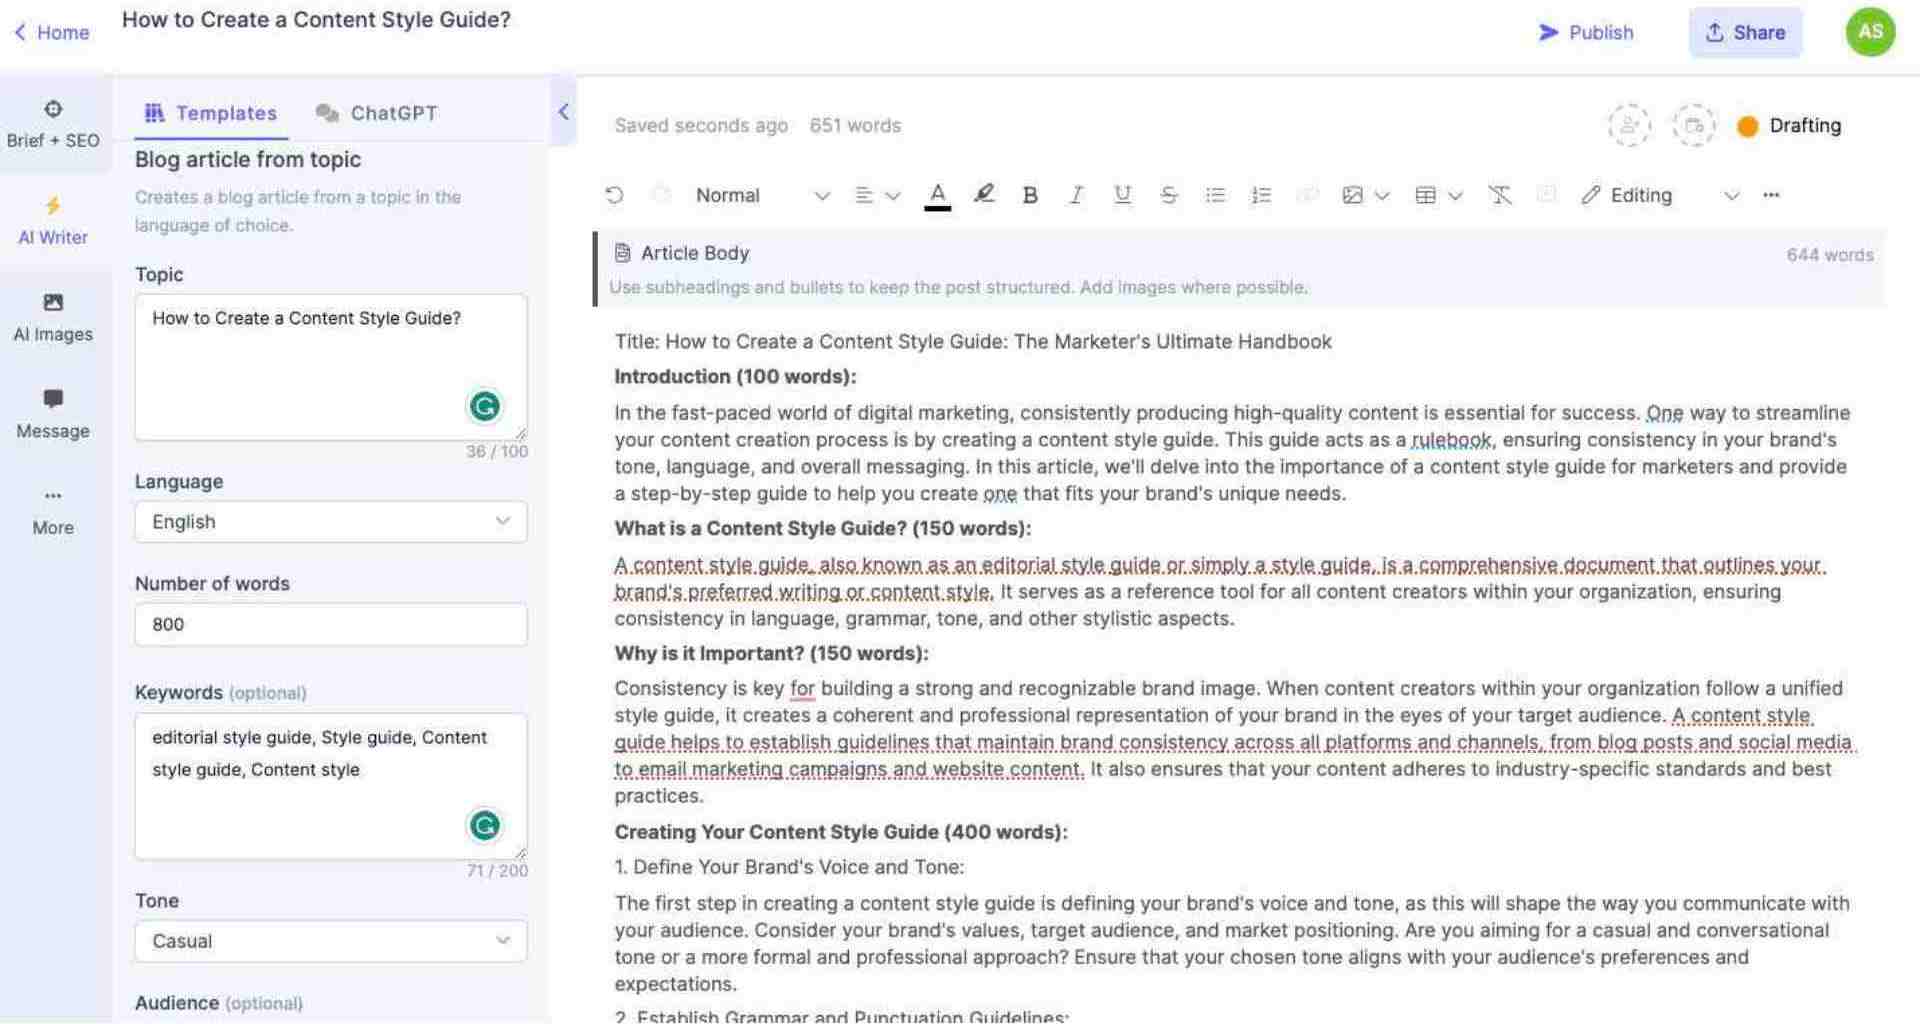Toggle bold formatting
The height and width of the screenshot is (1024, 1920).
click(1030, 195)
